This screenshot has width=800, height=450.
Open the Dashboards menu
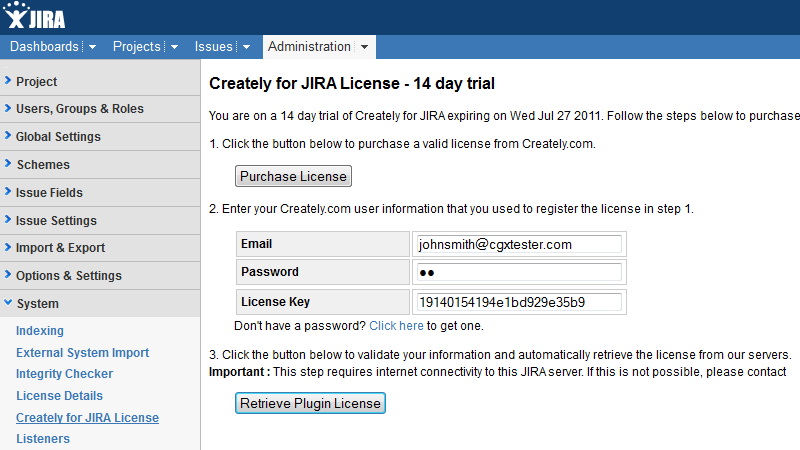coord(44,46)
